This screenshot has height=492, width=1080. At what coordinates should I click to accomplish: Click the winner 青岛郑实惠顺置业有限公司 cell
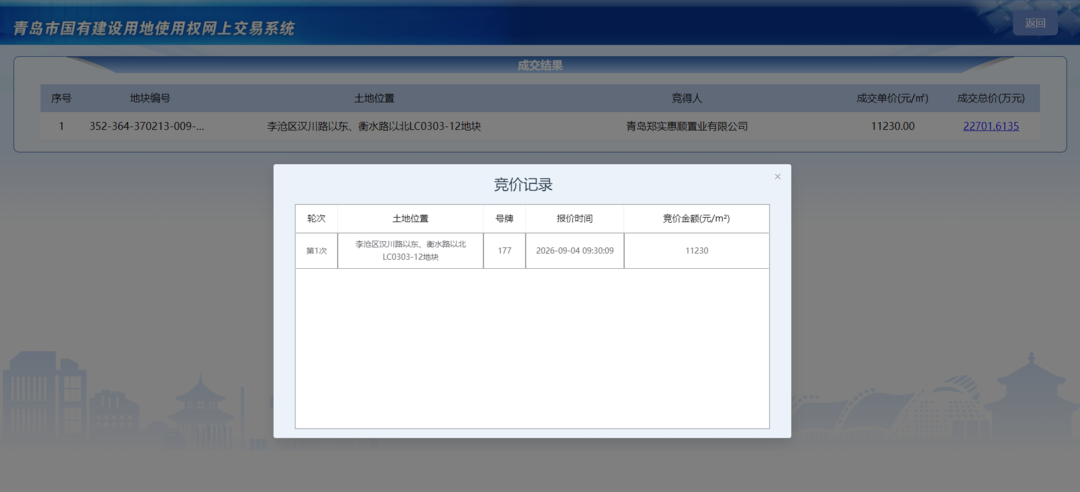[x=687, y=126]
